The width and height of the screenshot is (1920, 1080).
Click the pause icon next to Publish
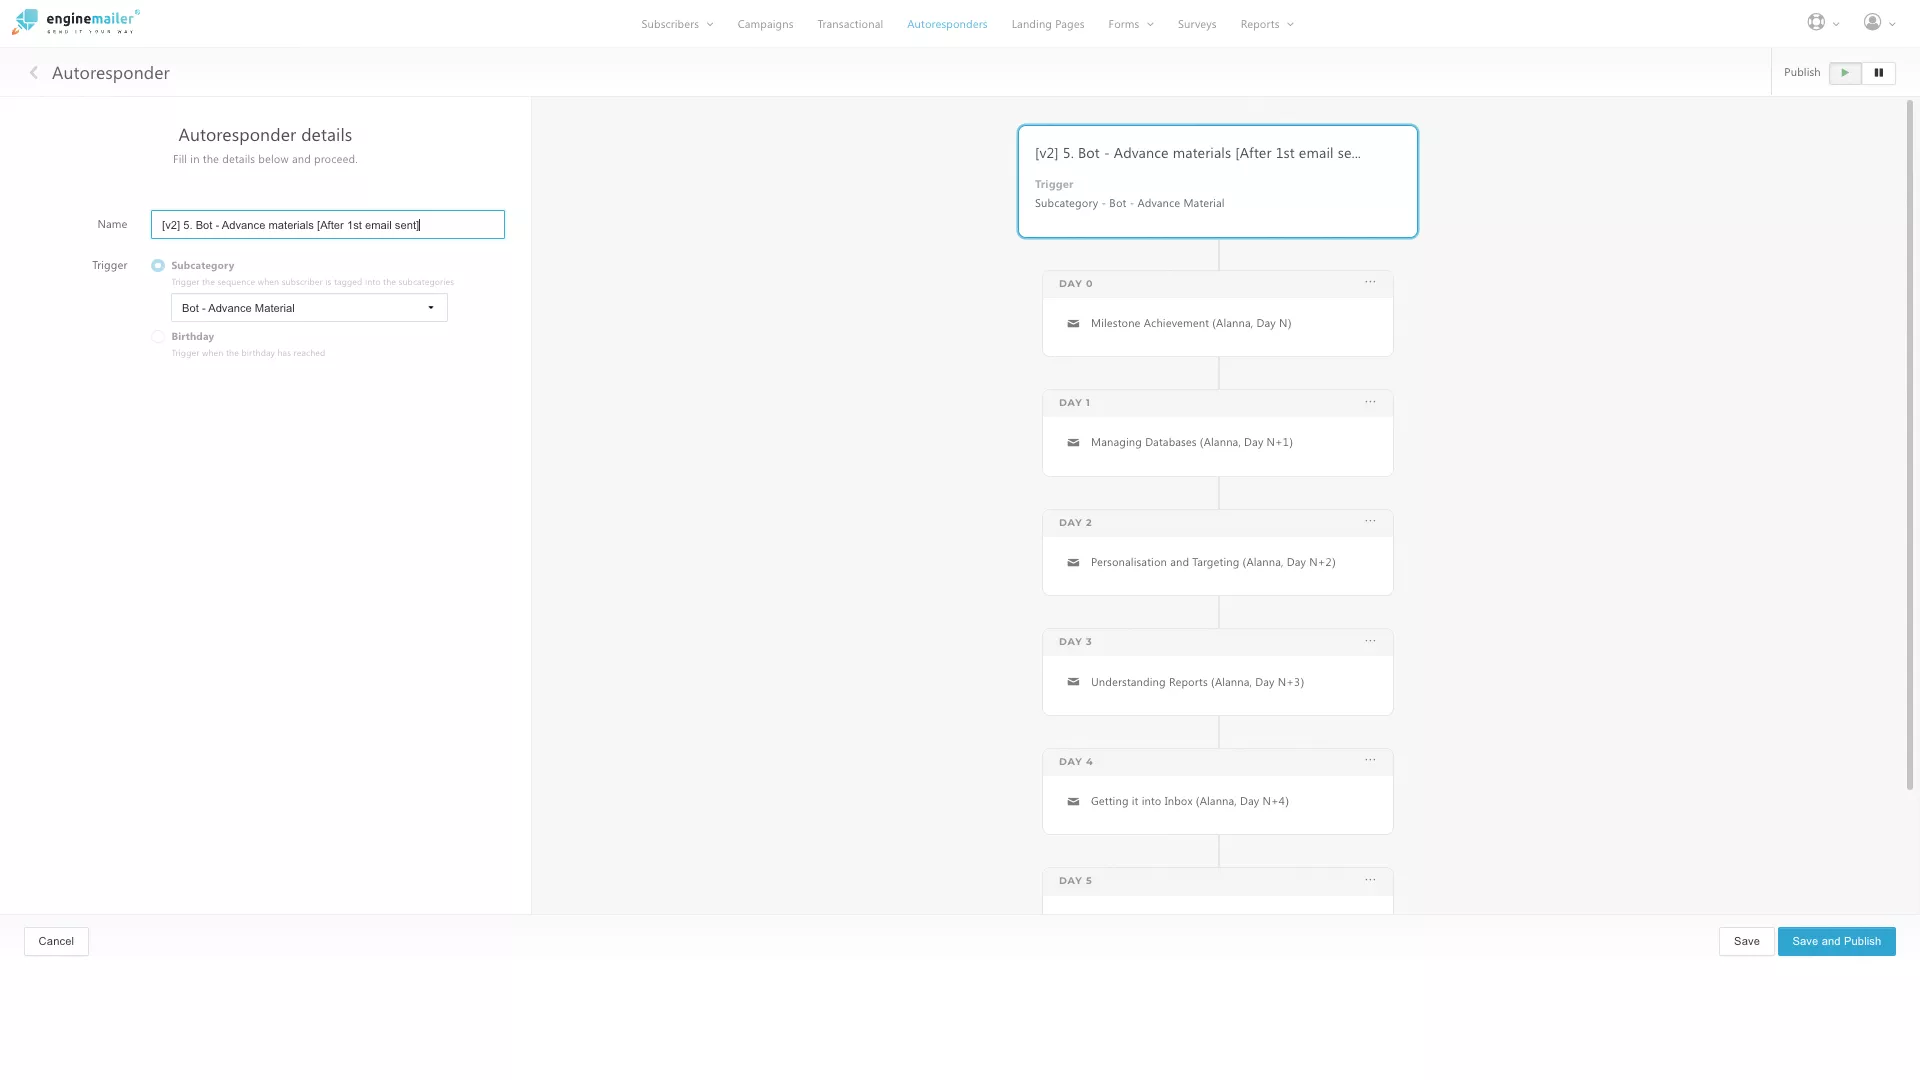coord(1878,73)
